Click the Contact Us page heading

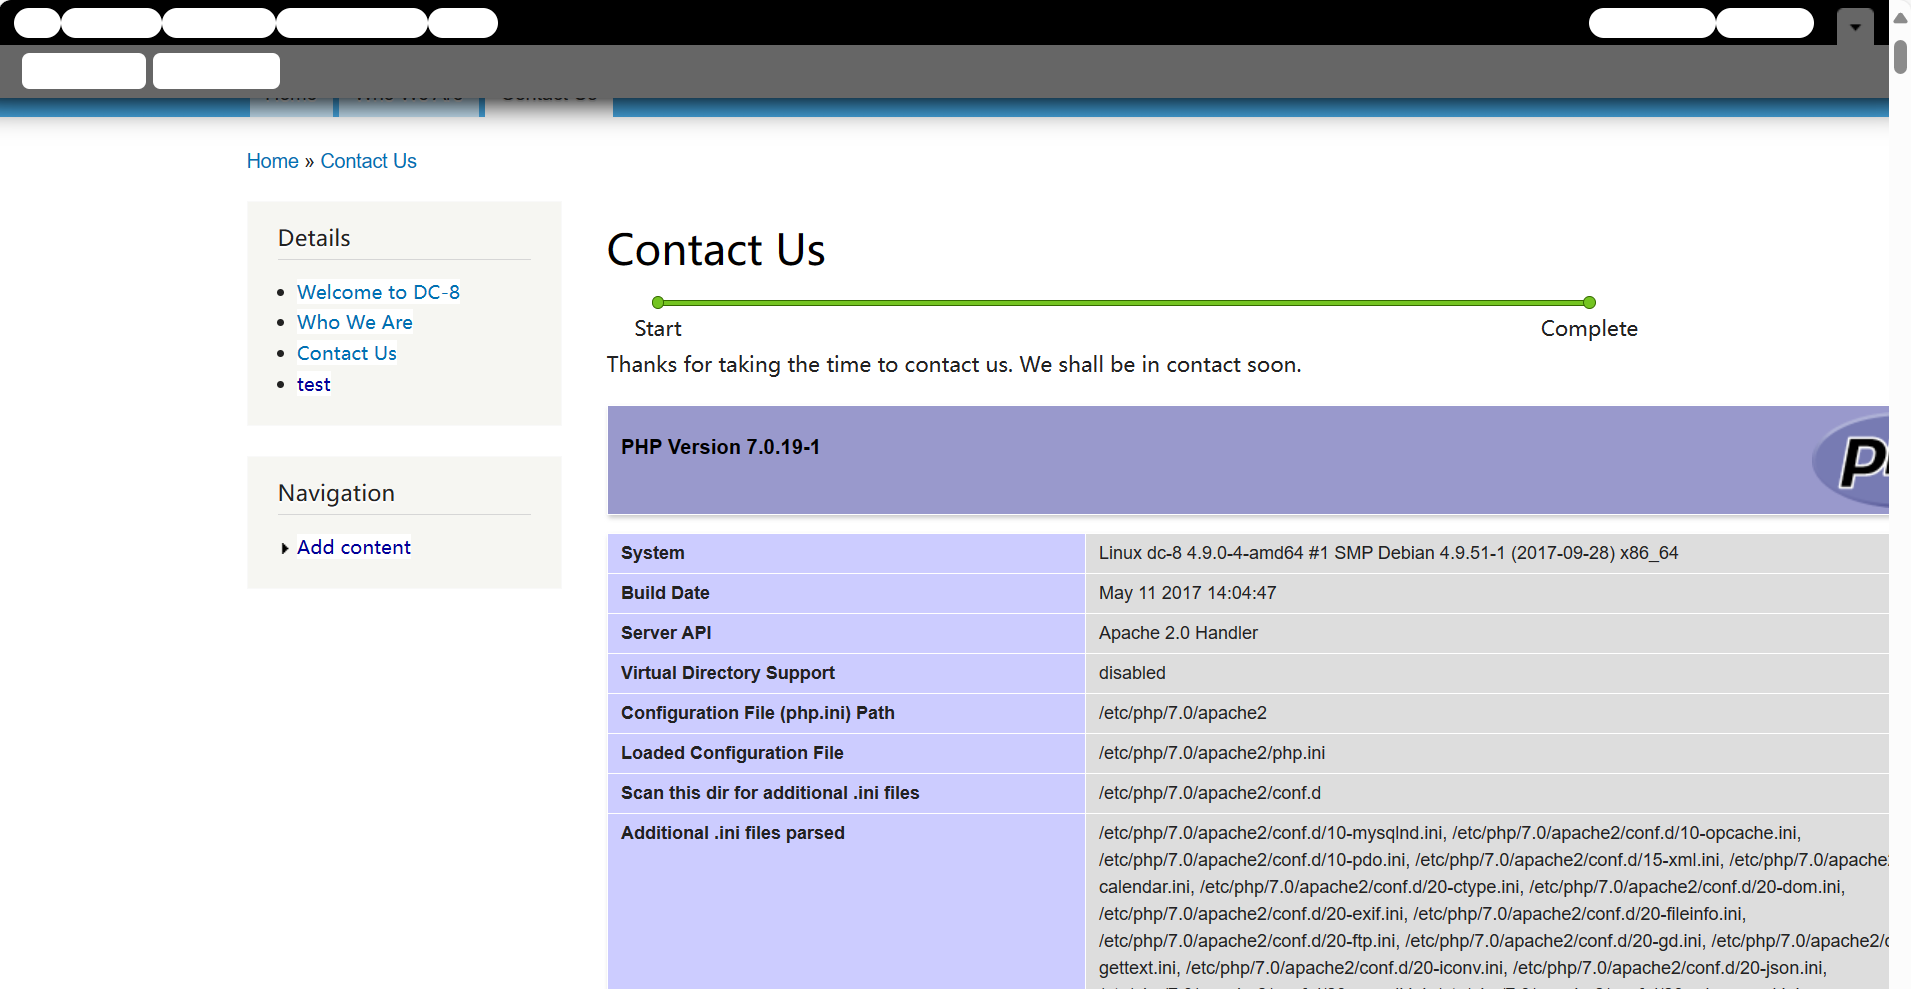tap(716, 249)
